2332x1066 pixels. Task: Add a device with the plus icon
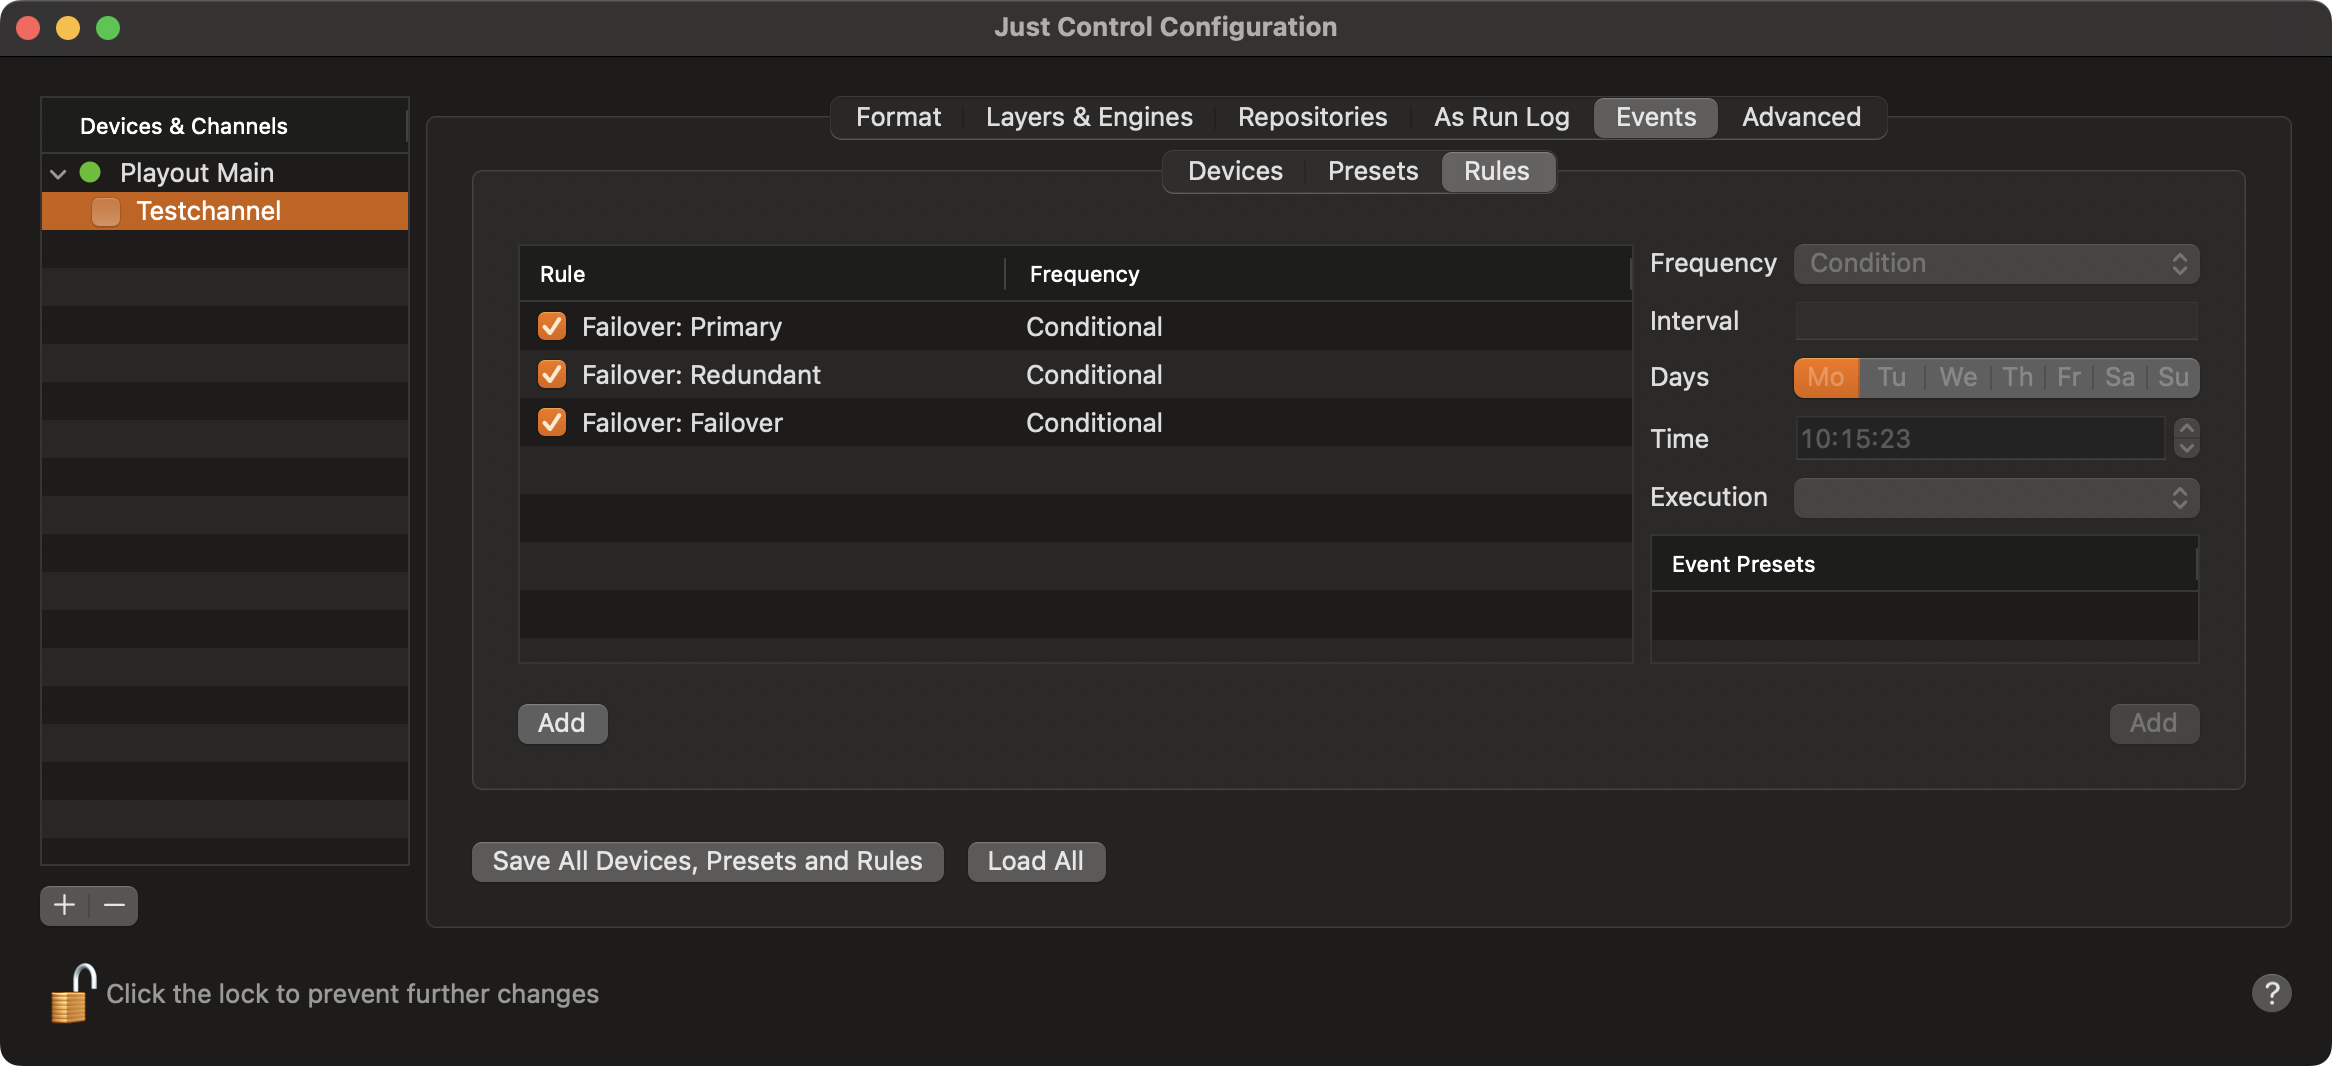point(65,905)
